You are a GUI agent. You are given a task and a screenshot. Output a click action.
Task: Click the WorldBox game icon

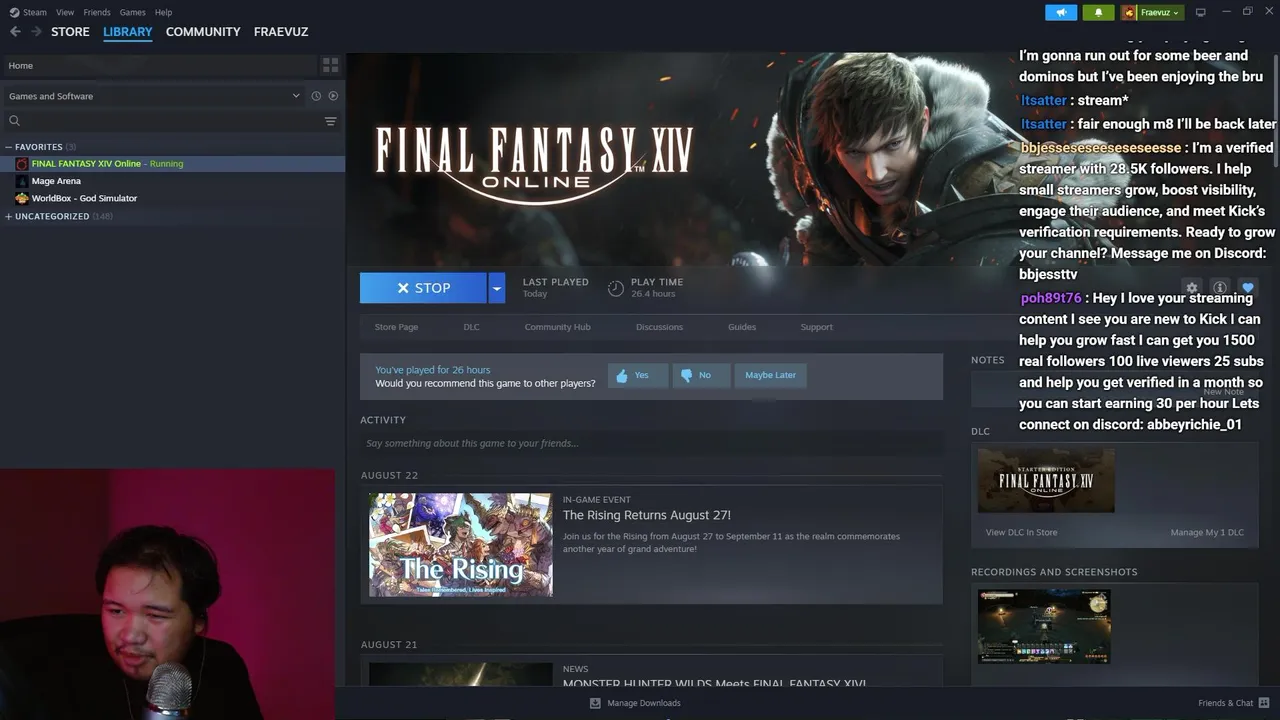click(x=22, y=198)
